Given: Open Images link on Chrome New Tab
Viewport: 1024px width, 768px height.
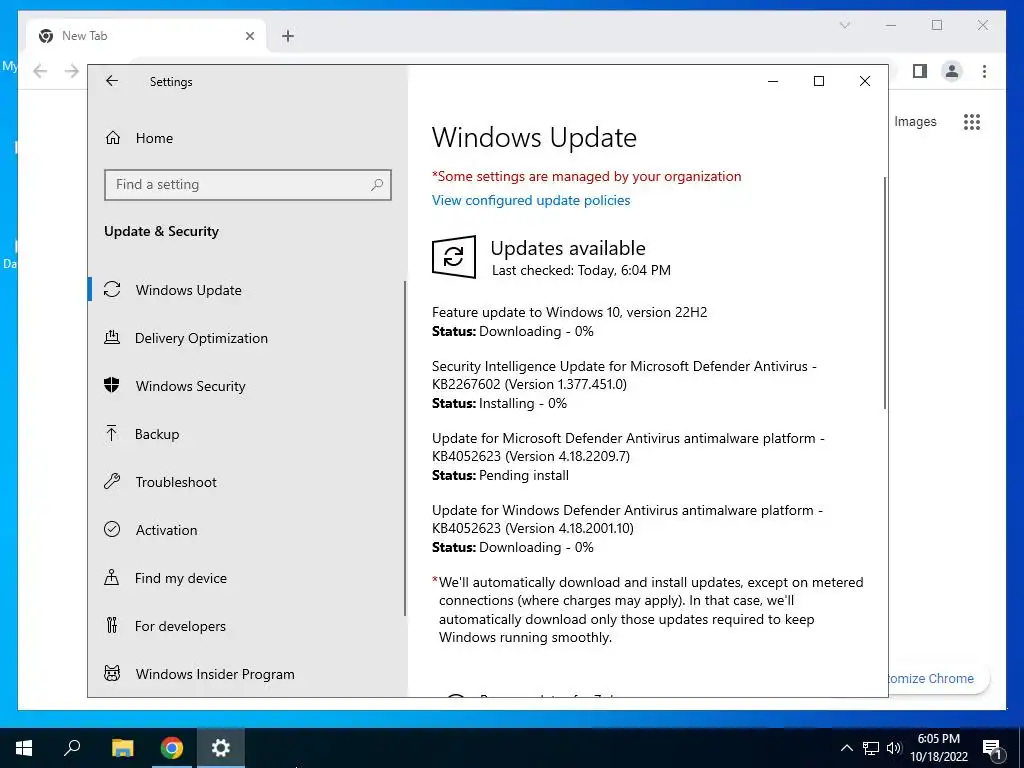Looking at the screenshot, I should (x=915, y=121).
